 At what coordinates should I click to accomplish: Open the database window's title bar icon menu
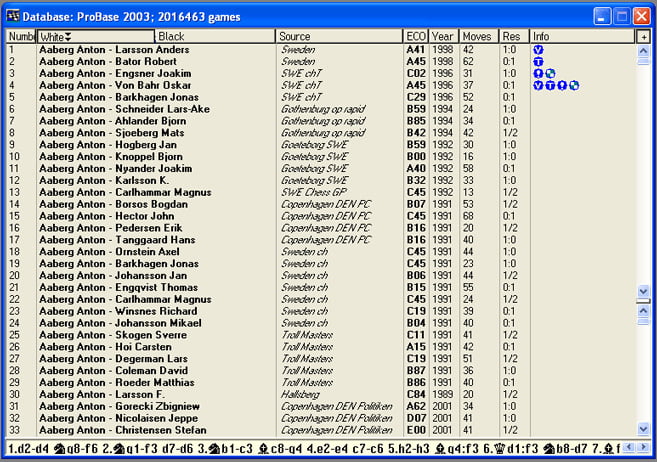click(13, 16)
